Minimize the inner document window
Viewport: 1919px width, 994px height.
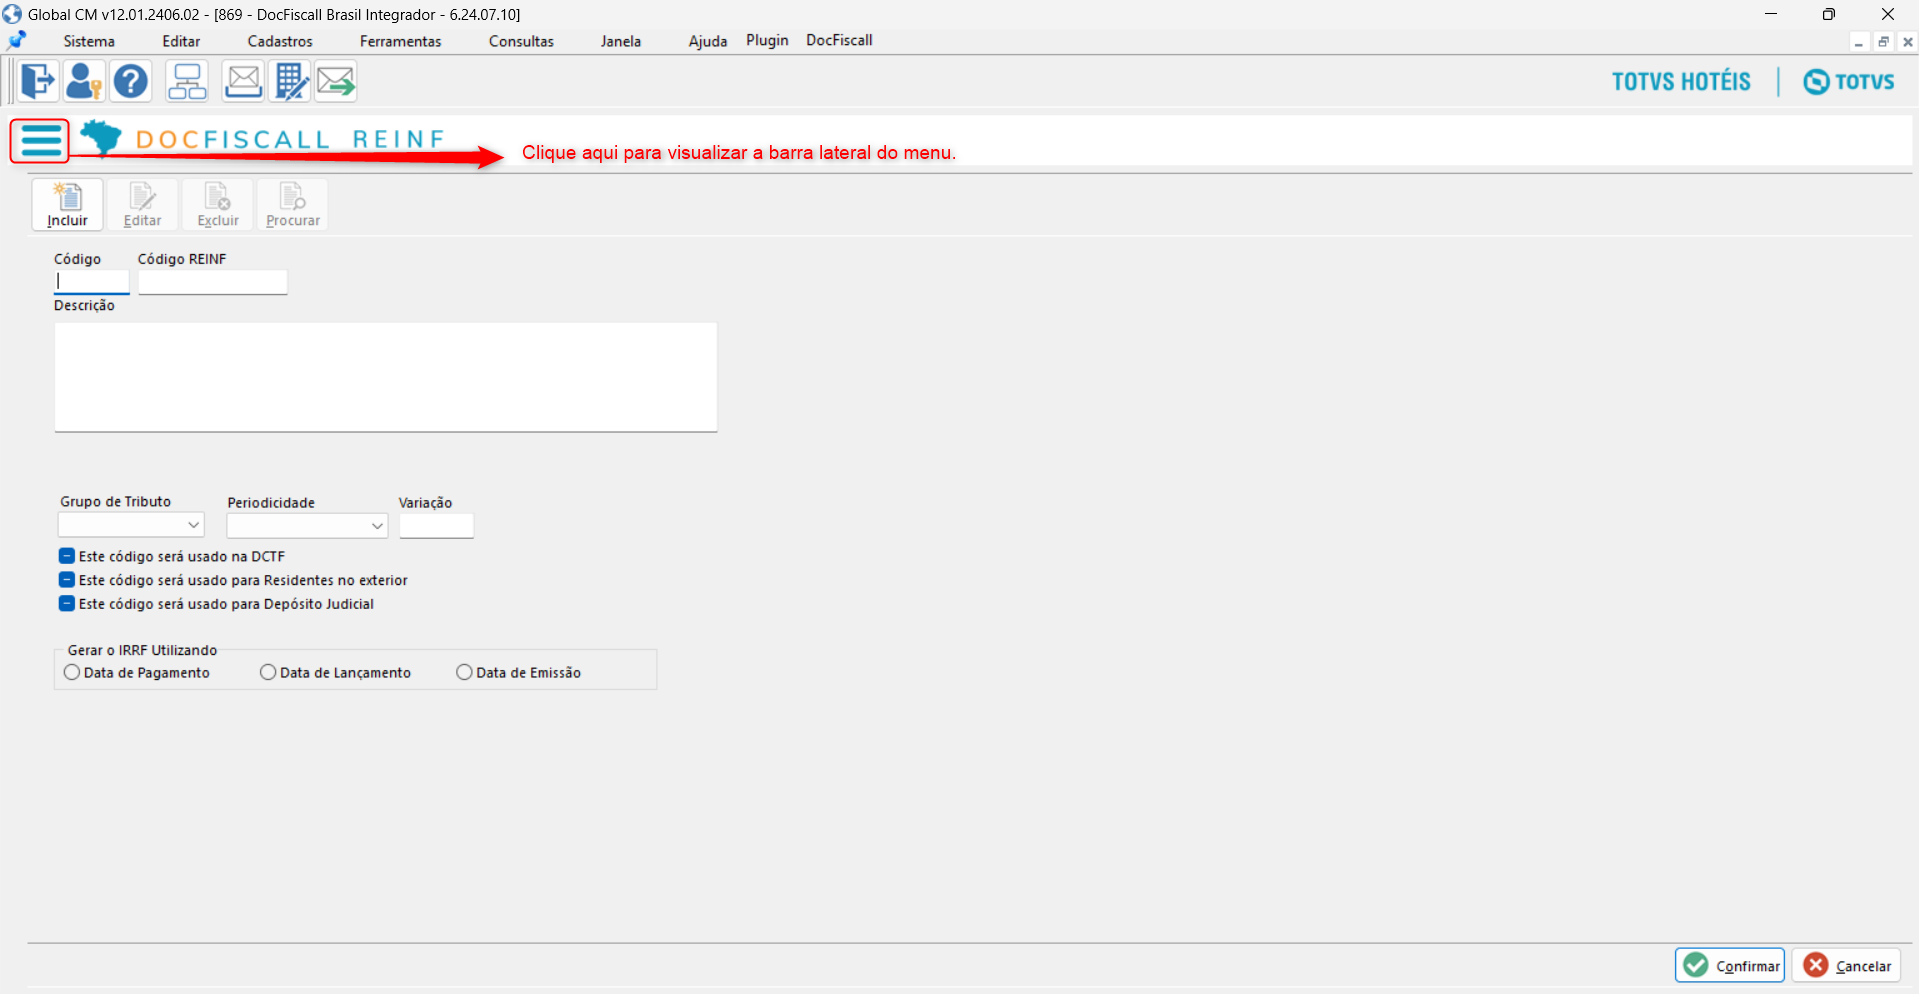pos(1859,42)
